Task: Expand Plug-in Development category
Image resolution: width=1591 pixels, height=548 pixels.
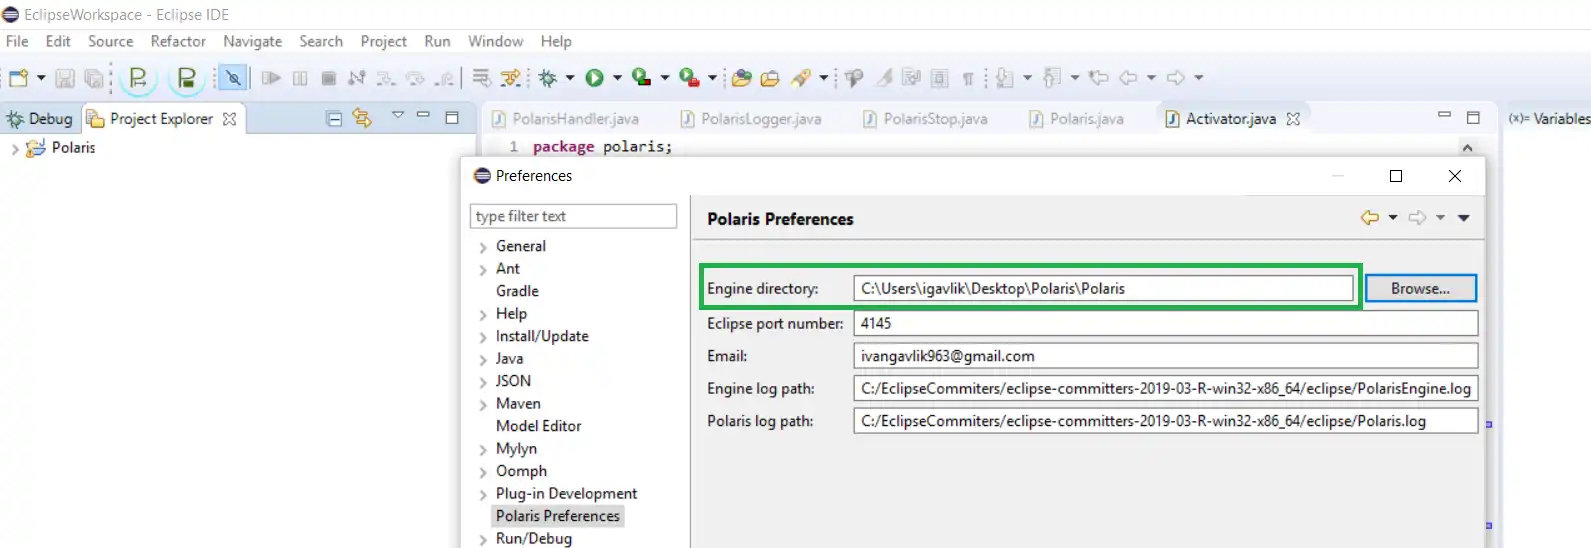Action: point(483,494)
